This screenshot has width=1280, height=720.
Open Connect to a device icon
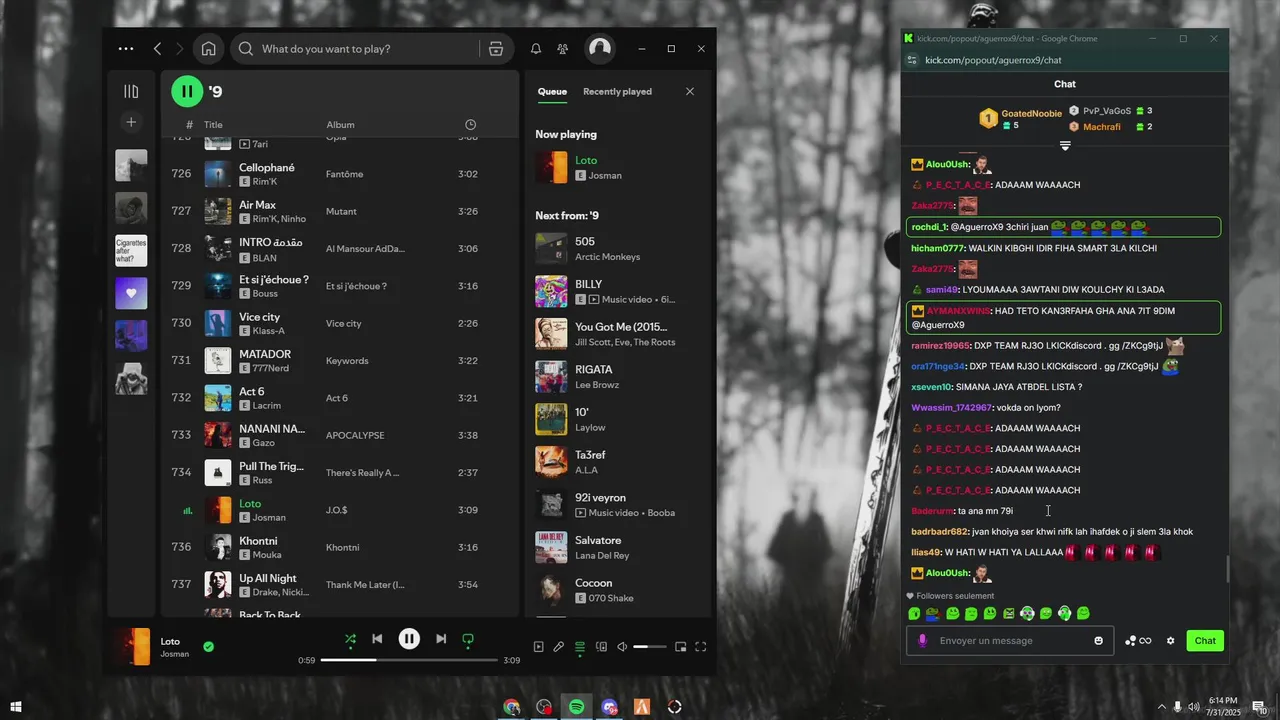[x=601, y=647]
